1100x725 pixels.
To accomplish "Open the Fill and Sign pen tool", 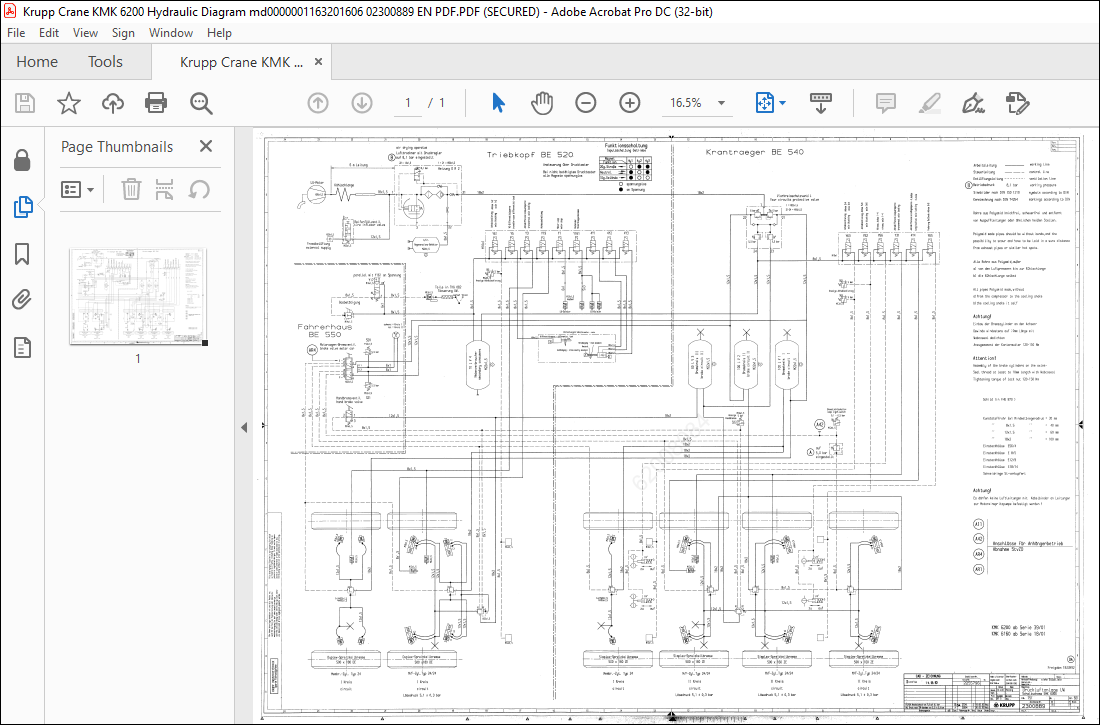I will [973, 103].
